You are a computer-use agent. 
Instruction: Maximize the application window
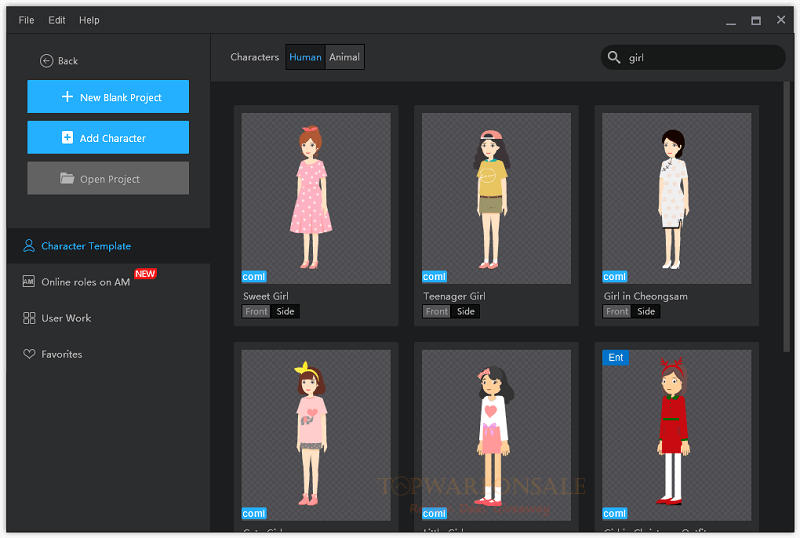click(756, 20)
